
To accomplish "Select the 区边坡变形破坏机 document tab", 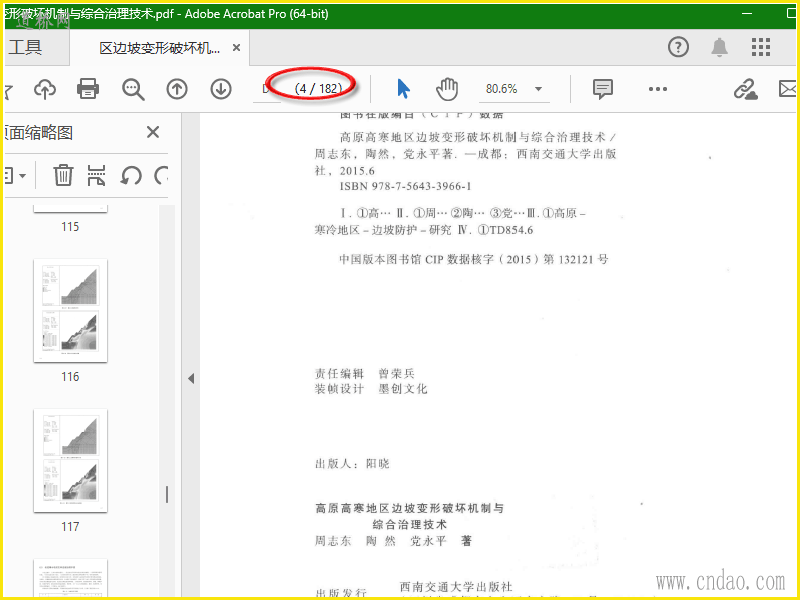I will click(160, 48).
